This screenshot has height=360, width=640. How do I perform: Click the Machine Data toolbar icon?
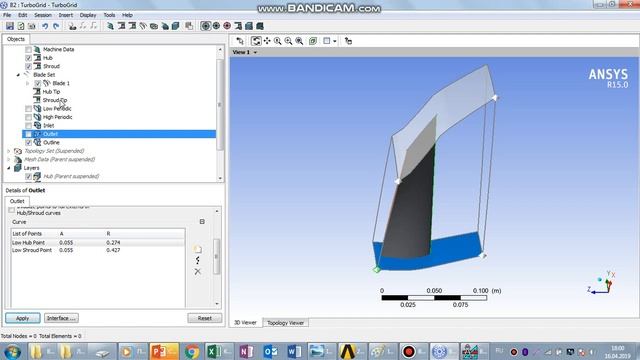coord(110,26)
